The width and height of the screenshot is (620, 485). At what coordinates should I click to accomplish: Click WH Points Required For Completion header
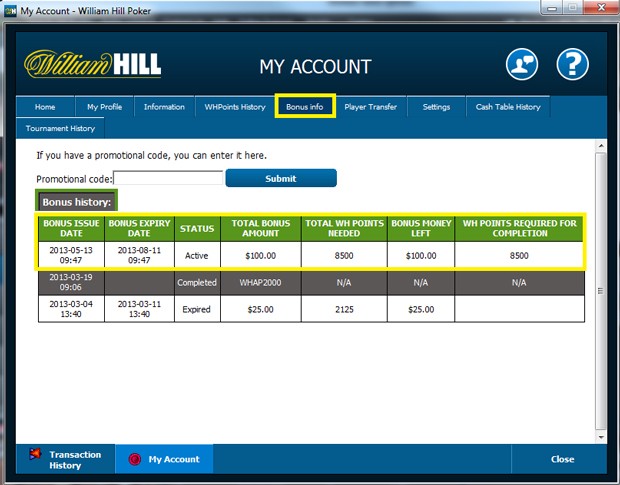[x=519, y=228]
